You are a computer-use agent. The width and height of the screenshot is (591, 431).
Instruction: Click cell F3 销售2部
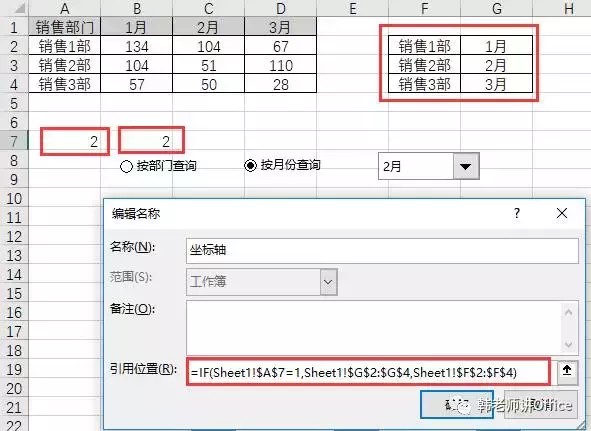click(x=424, y=65)
